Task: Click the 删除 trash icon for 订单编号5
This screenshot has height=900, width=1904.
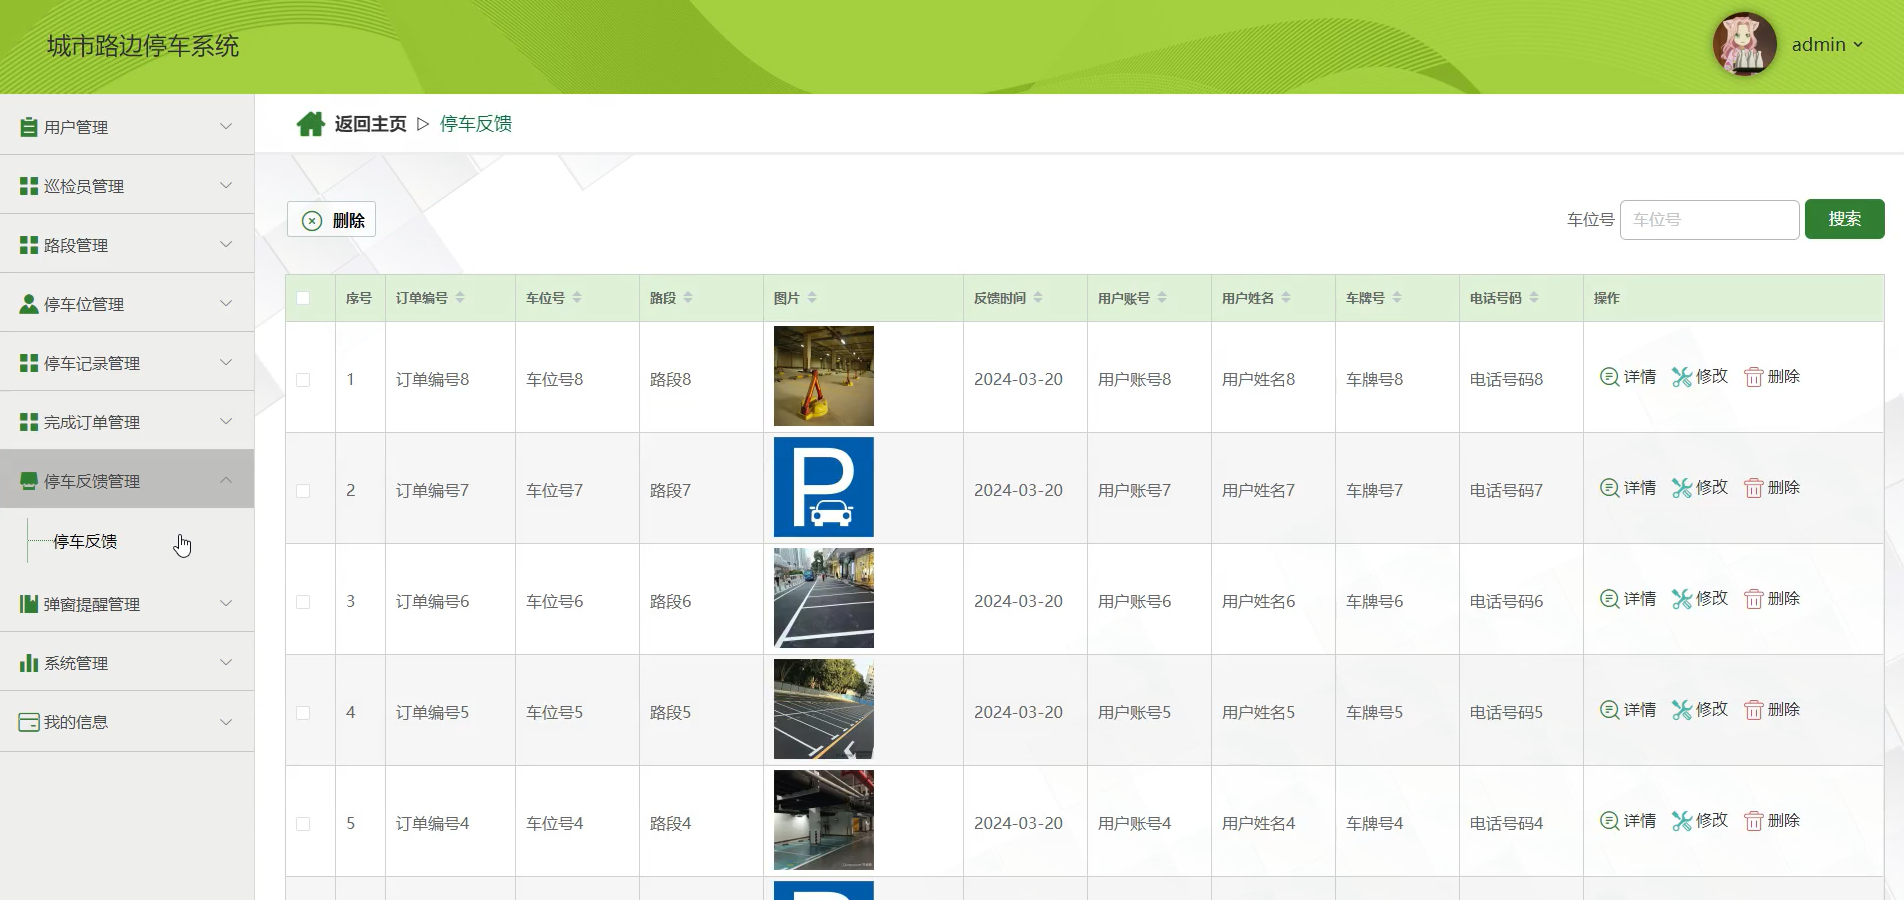Action: (x=1753, y=710)
